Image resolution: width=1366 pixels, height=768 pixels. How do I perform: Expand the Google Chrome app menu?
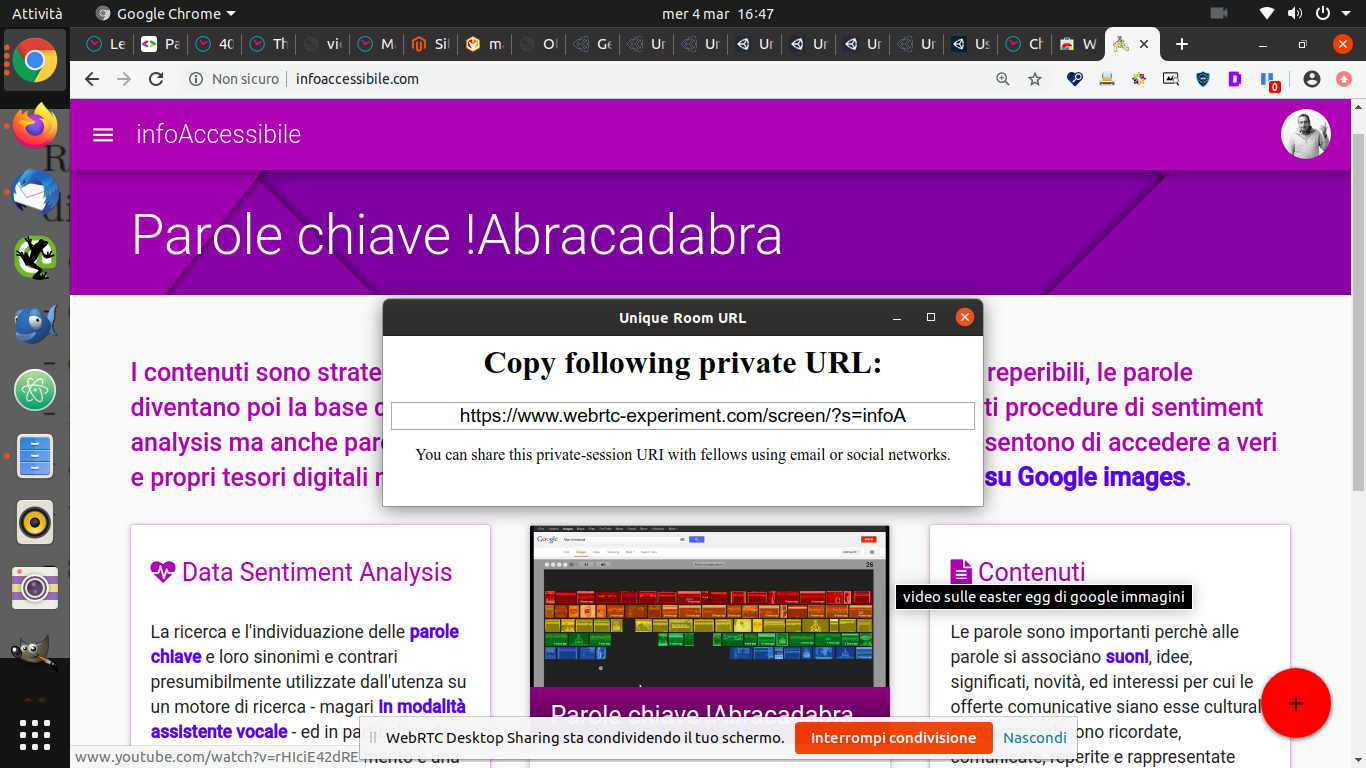(166, 14)
